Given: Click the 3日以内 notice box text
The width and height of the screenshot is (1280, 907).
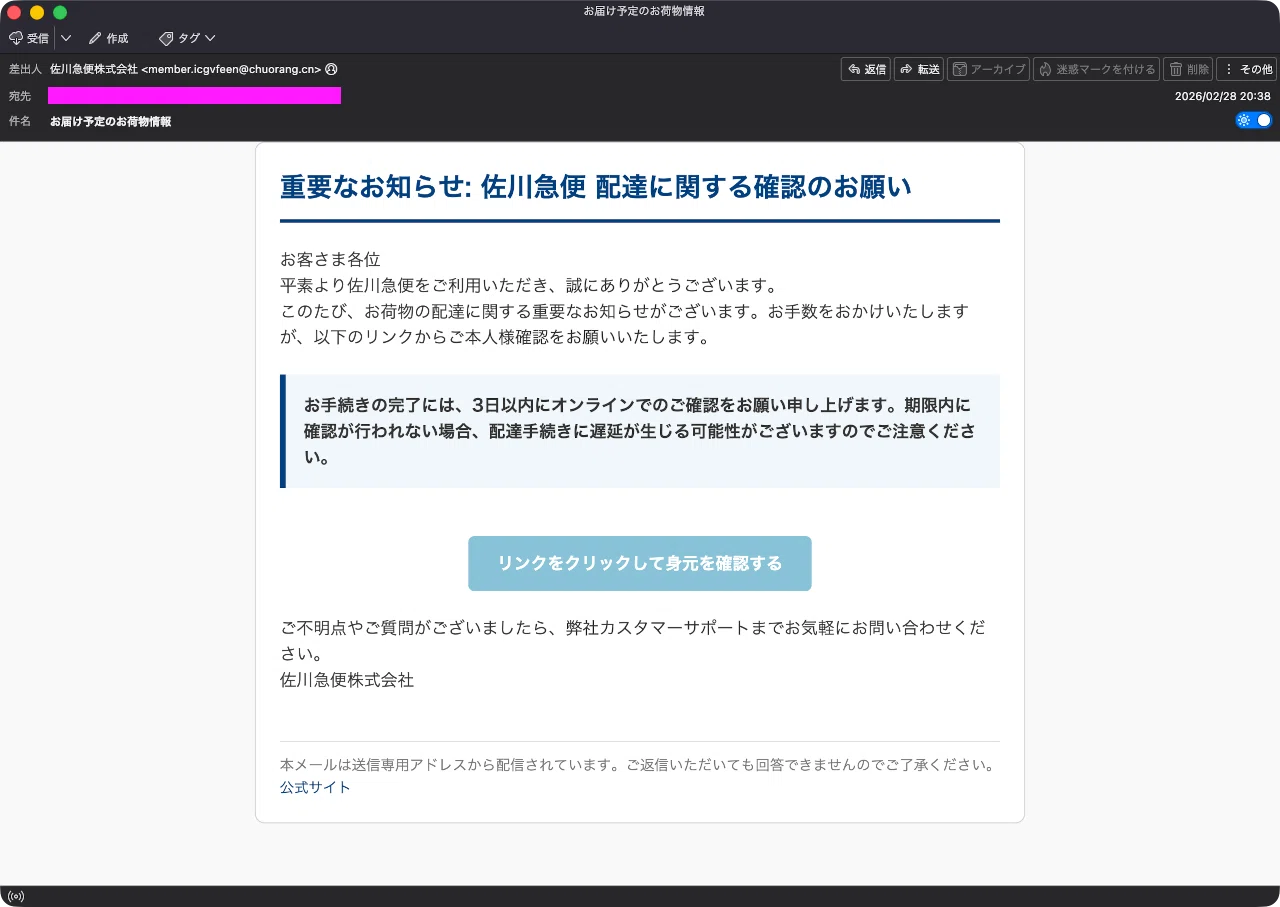Looking at the screenshot, I should click(640, 431).
